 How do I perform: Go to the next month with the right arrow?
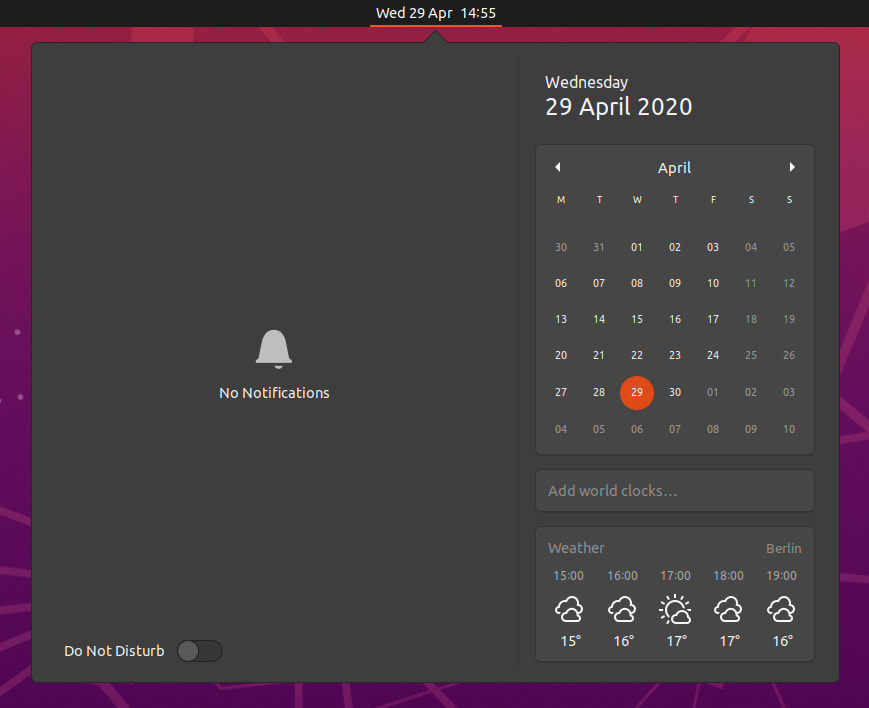792,167
